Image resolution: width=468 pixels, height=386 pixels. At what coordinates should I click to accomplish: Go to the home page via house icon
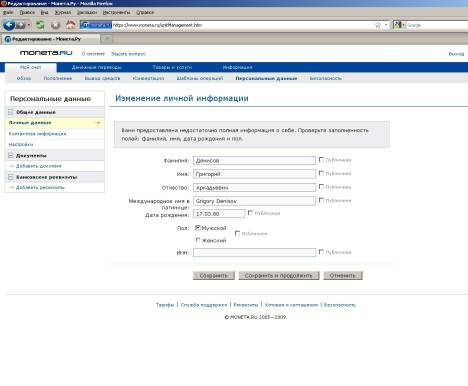pos(70,25)
